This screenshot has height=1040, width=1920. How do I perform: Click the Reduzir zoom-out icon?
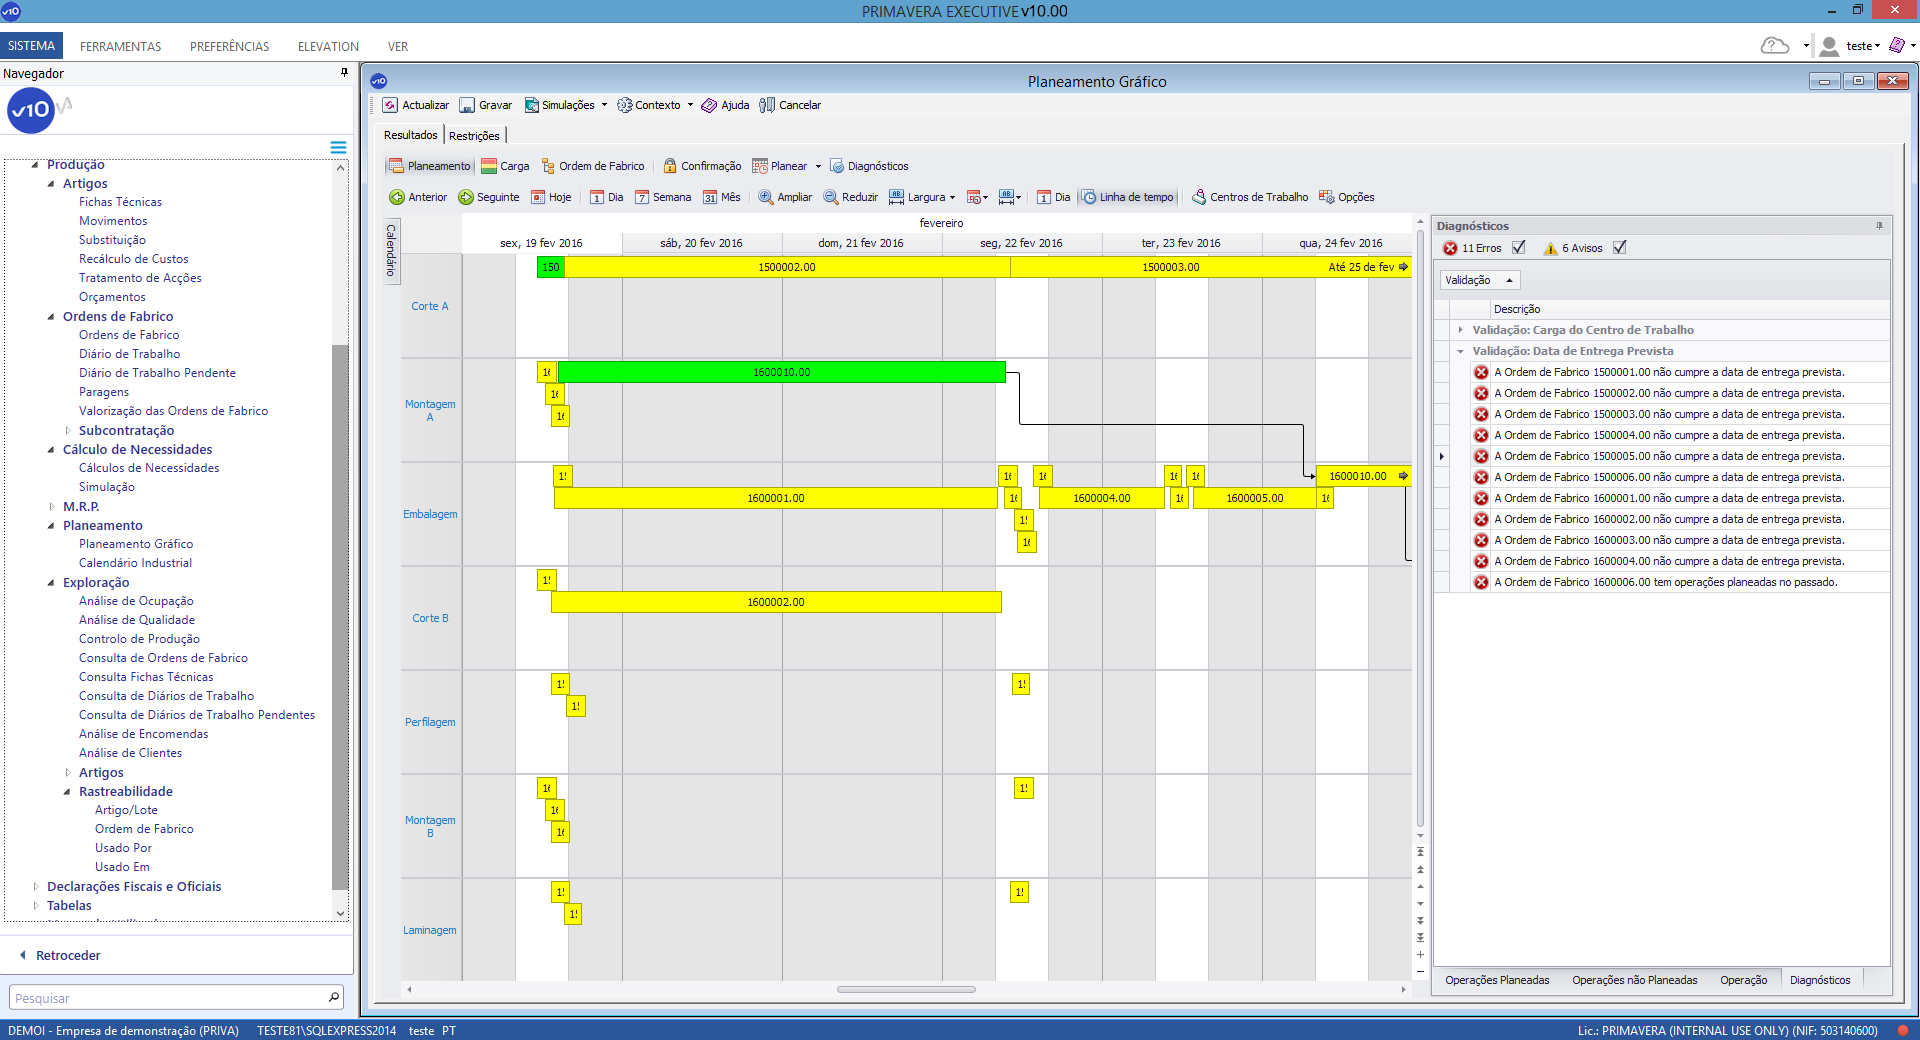click(x=831, y=197)
